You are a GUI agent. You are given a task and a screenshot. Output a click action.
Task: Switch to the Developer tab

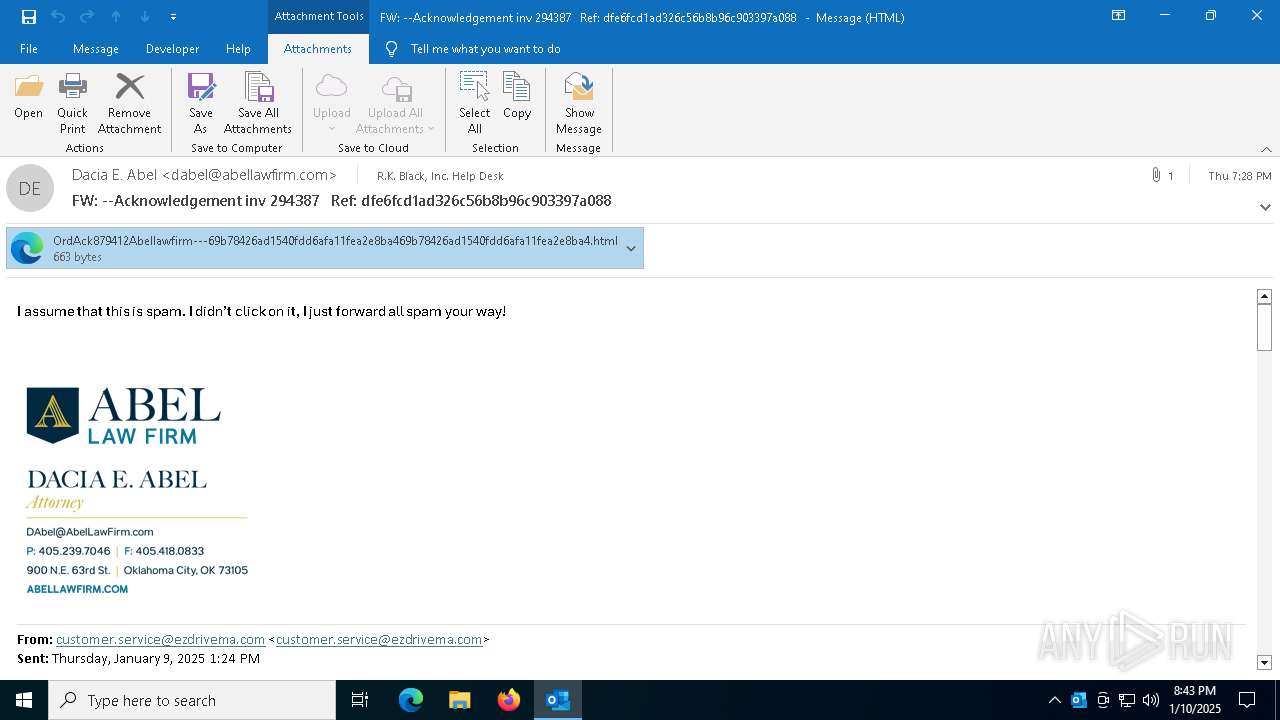172,49
